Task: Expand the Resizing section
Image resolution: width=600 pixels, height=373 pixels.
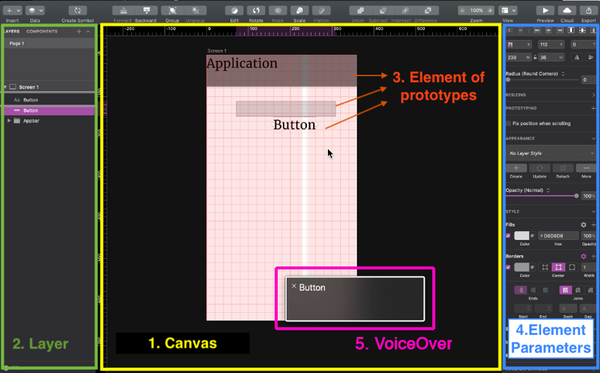Action: pyautogui.click(x=593, y=95)
